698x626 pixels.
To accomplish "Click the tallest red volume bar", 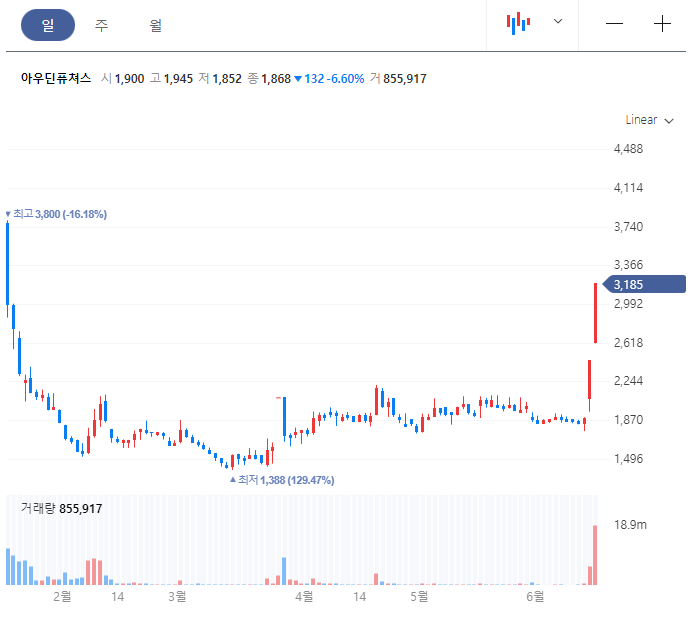I will click(595, 555).
